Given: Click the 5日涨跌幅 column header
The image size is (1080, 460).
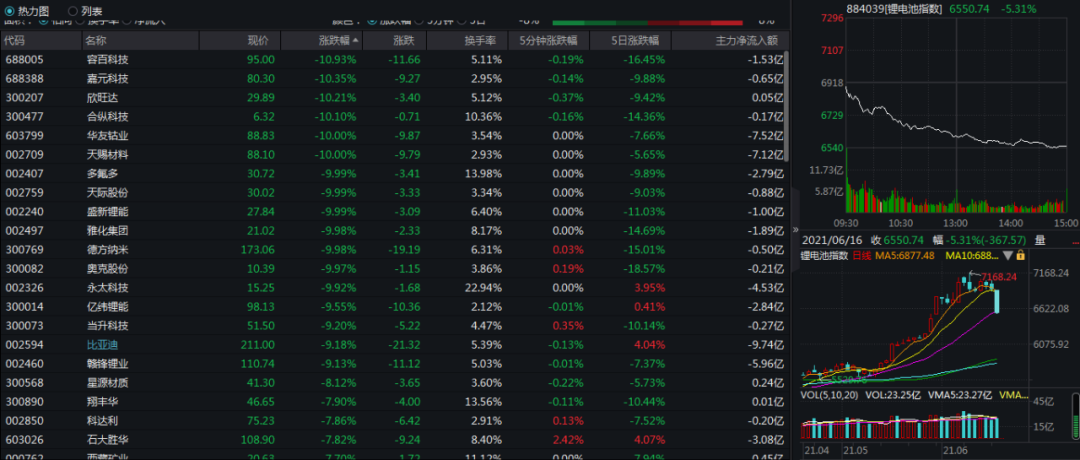Looking at the screenshot, I should 638,41.
